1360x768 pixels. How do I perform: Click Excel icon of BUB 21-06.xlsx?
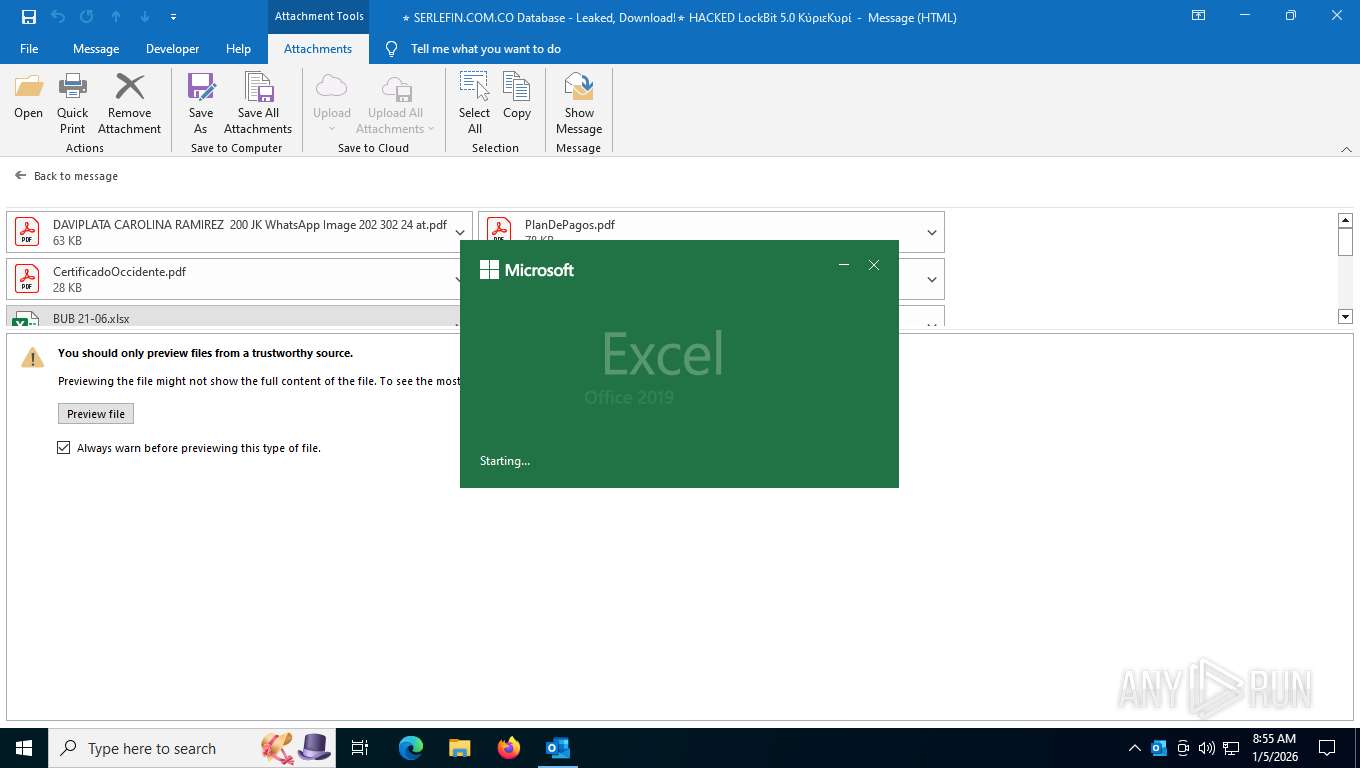click(x=27, y=319)
